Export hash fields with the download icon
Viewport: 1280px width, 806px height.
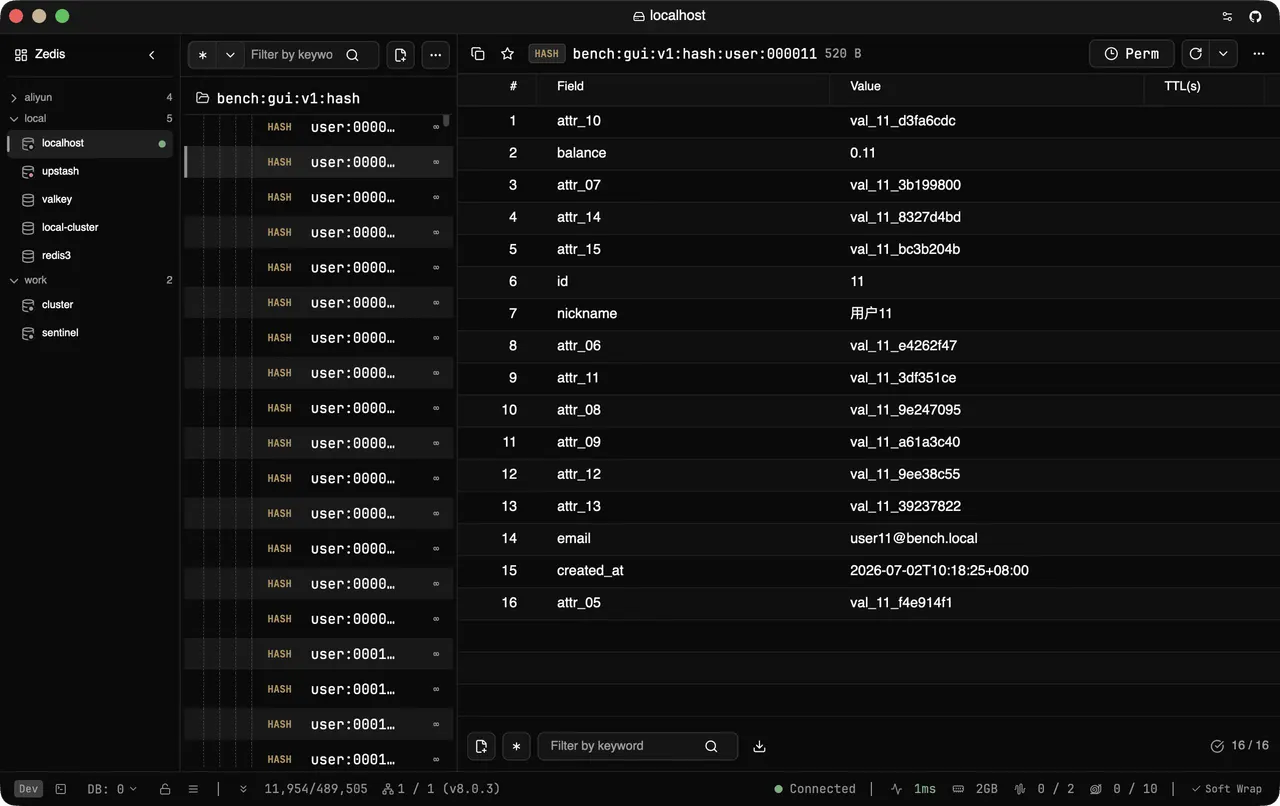(759, 746)
